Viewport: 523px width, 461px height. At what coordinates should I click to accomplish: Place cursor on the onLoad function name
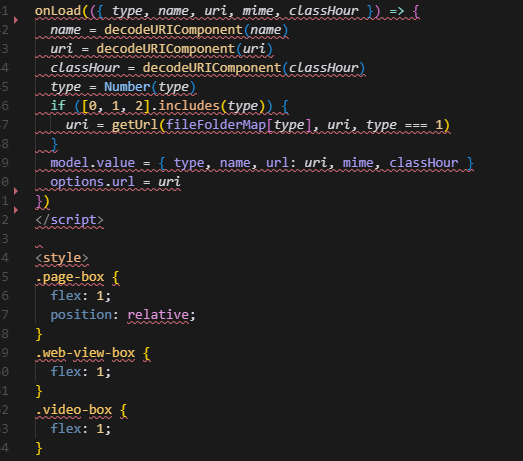pyautogui.click(x=58, y=11)
